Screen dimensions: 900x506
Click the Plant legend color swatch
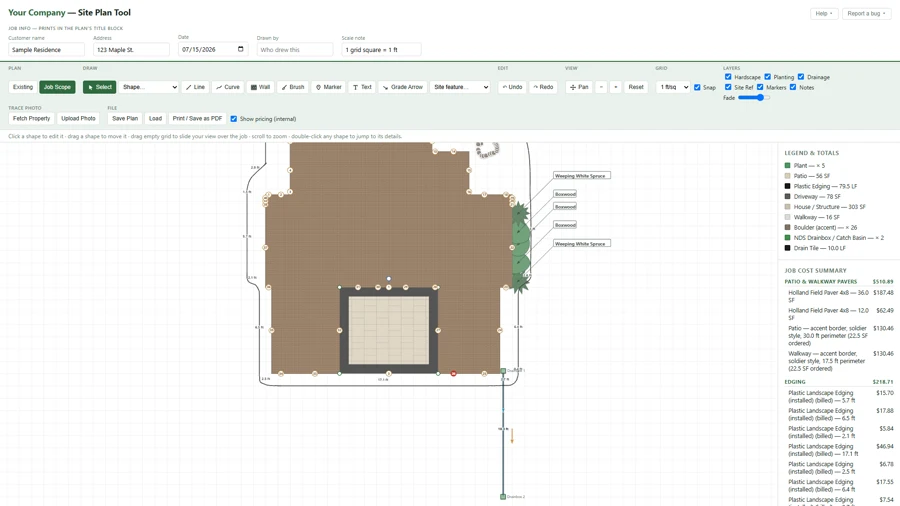pyautogui.click(x=788, y=165)
